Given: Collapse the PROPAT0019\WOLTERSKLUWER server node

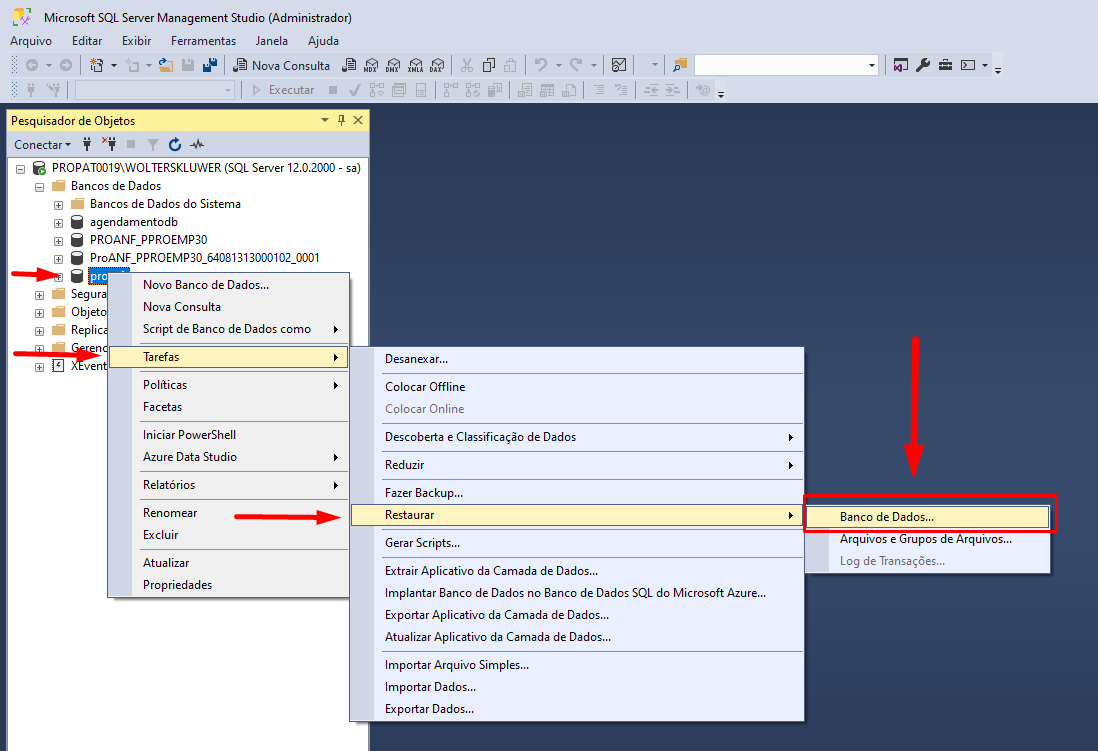Looking at the screenshot, I should (x=20, y=169).
